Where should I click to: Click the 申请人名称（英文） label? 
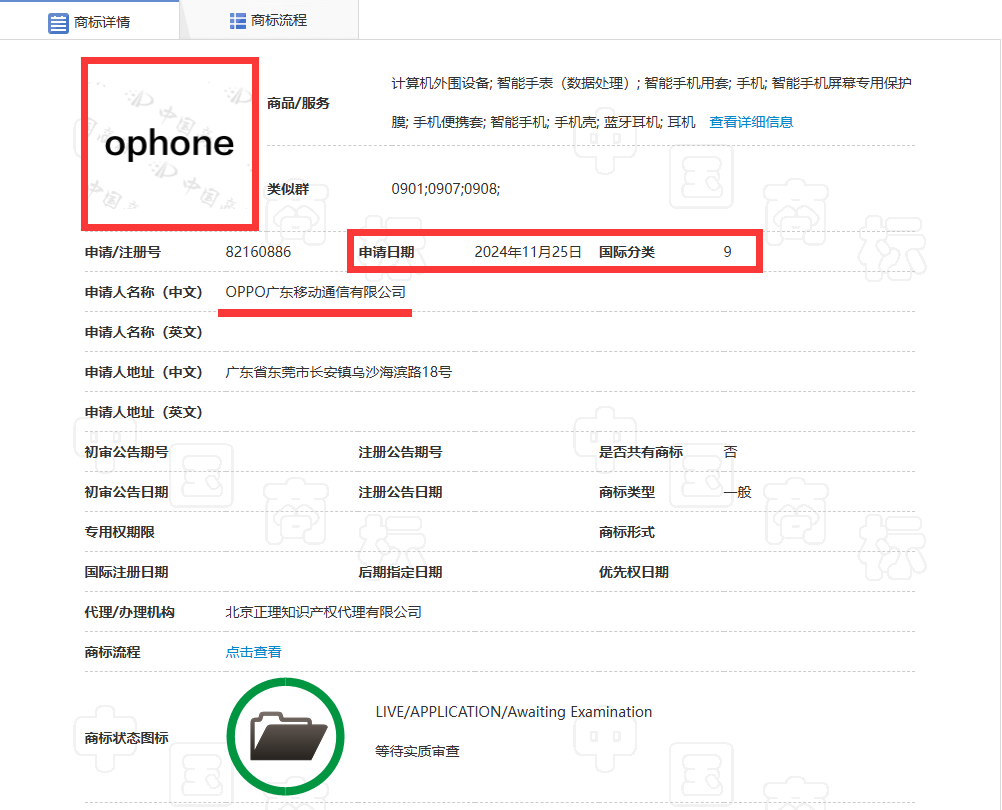coord(144,332)
